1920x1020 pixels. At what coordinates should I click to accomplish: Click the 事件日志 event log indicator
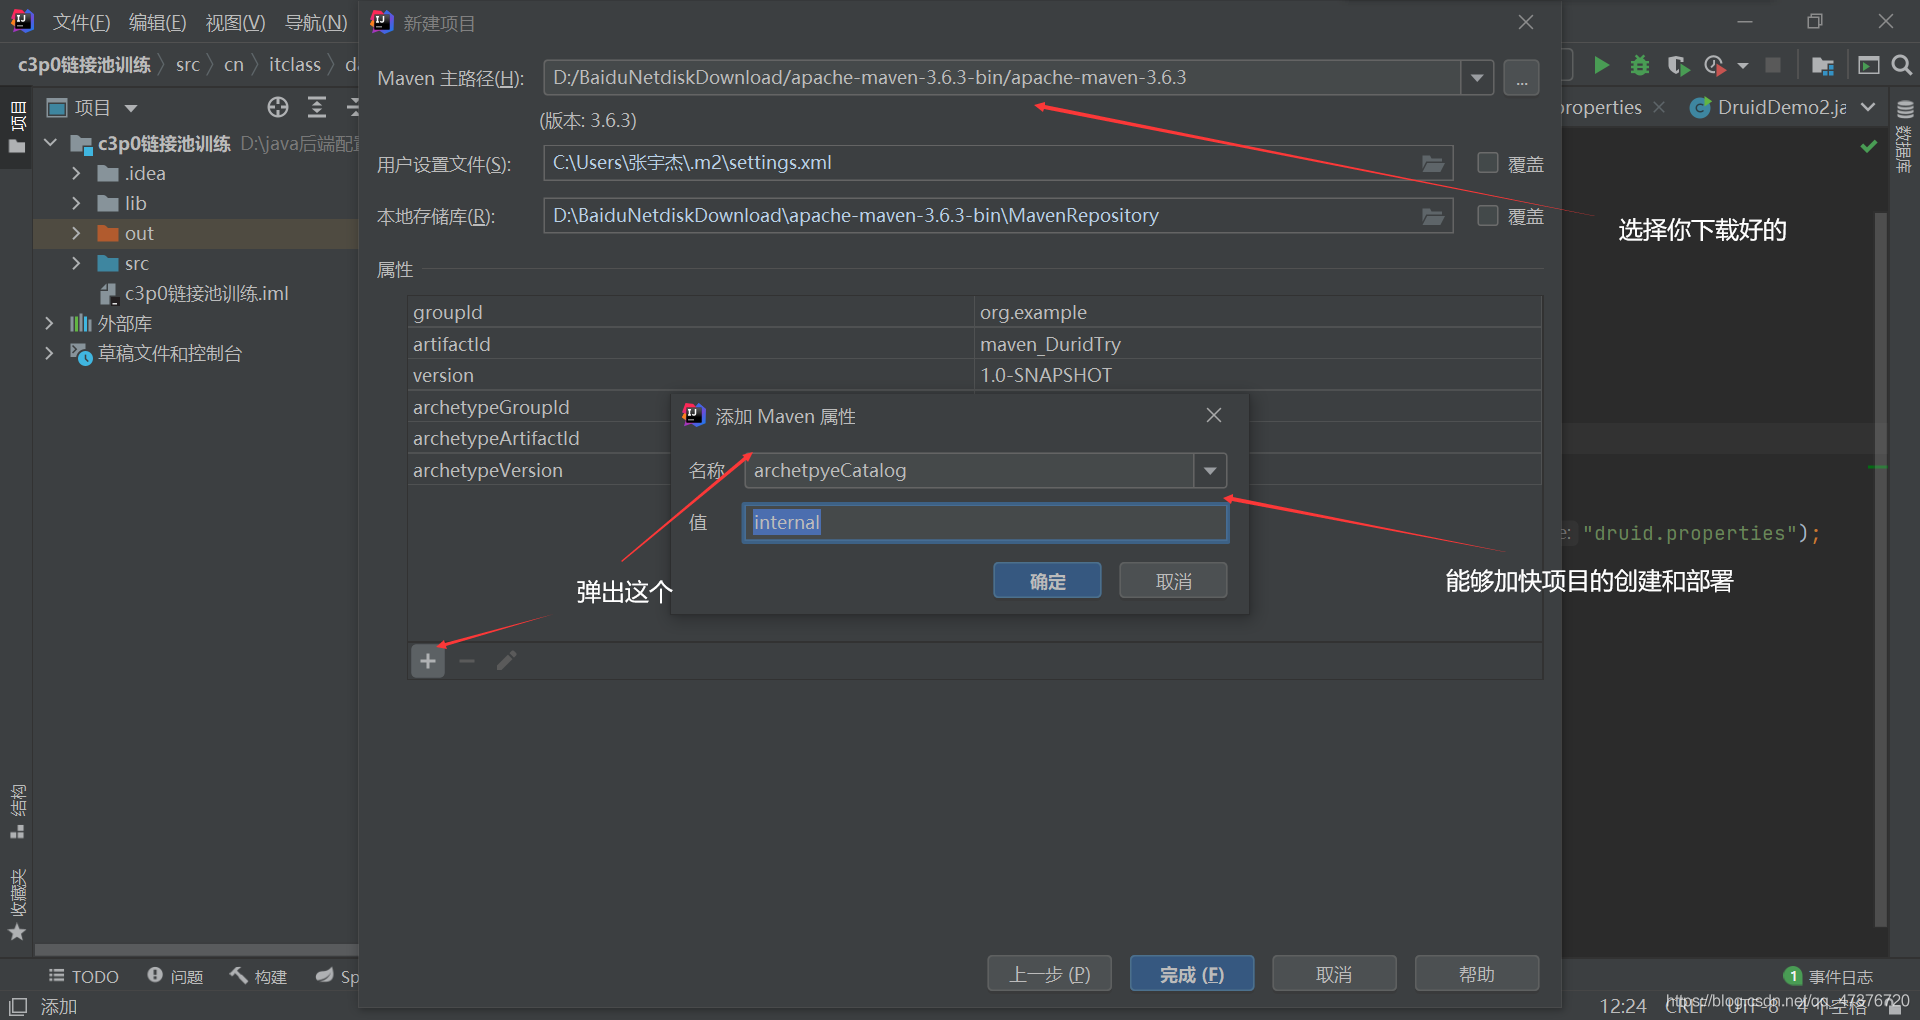1828,976
